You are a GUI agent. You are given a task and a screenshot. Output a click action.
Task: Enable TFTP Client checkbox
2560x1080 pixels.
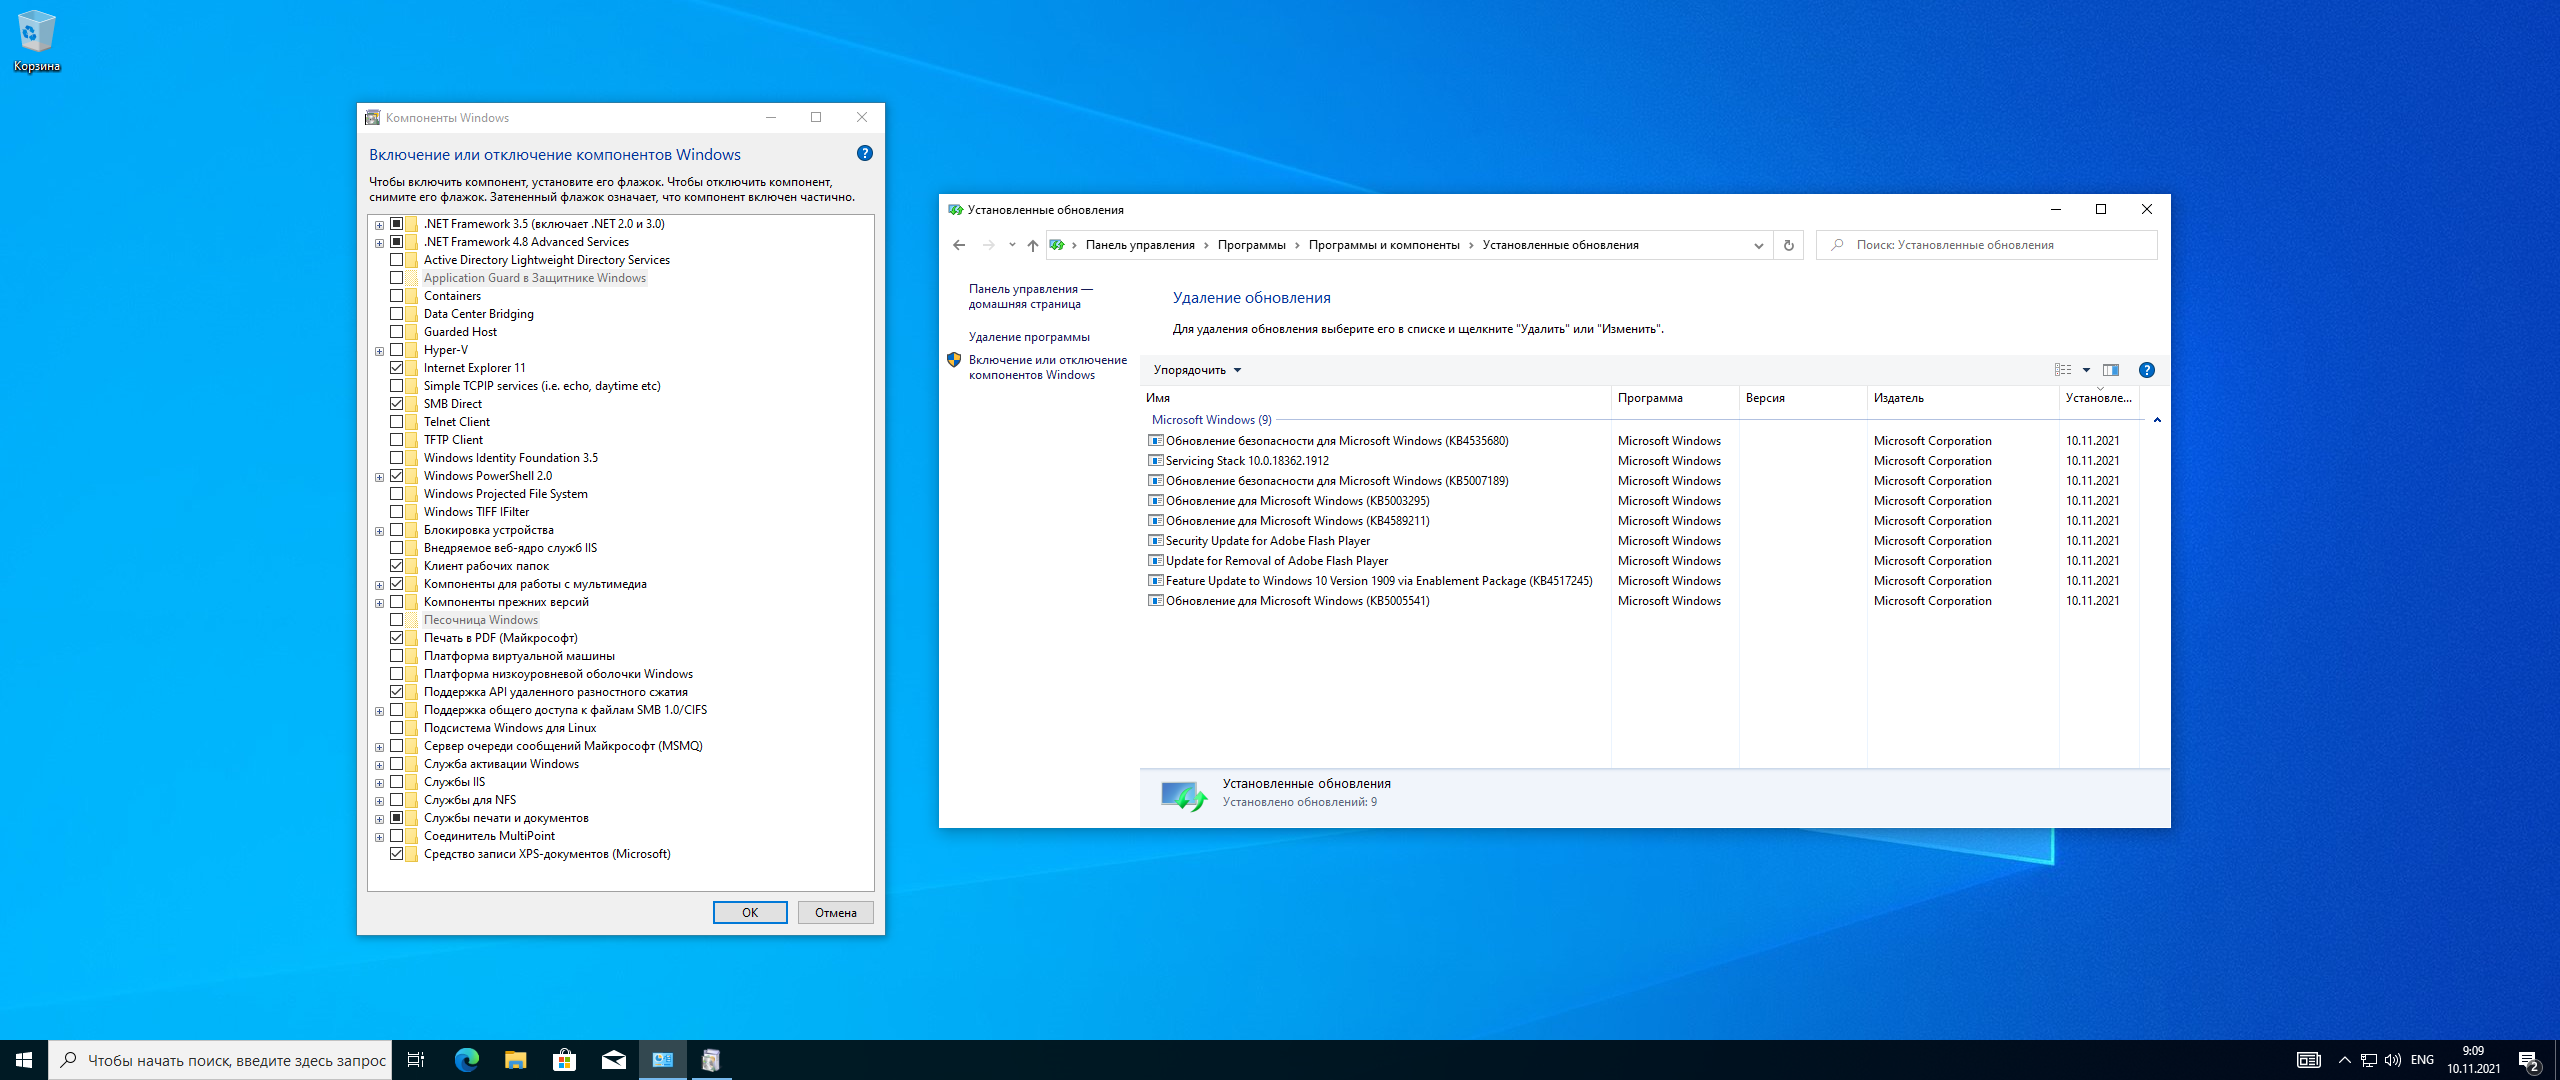(x=396, y=440)
